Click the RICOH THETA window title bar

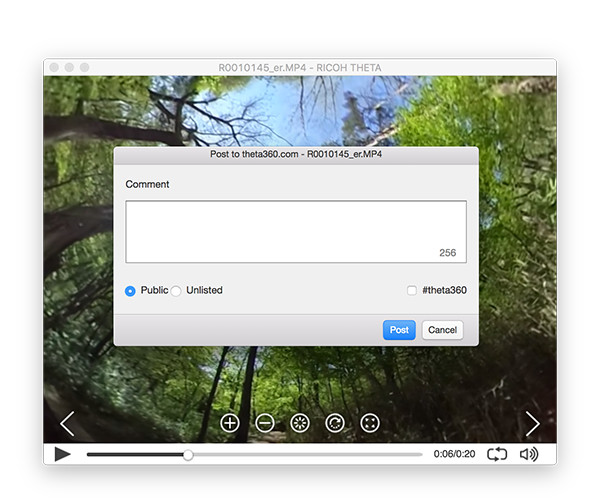coord(299,67)
